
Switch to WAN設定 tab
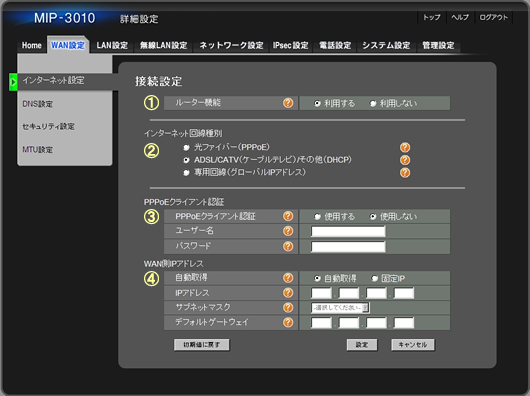coord(68,45)
